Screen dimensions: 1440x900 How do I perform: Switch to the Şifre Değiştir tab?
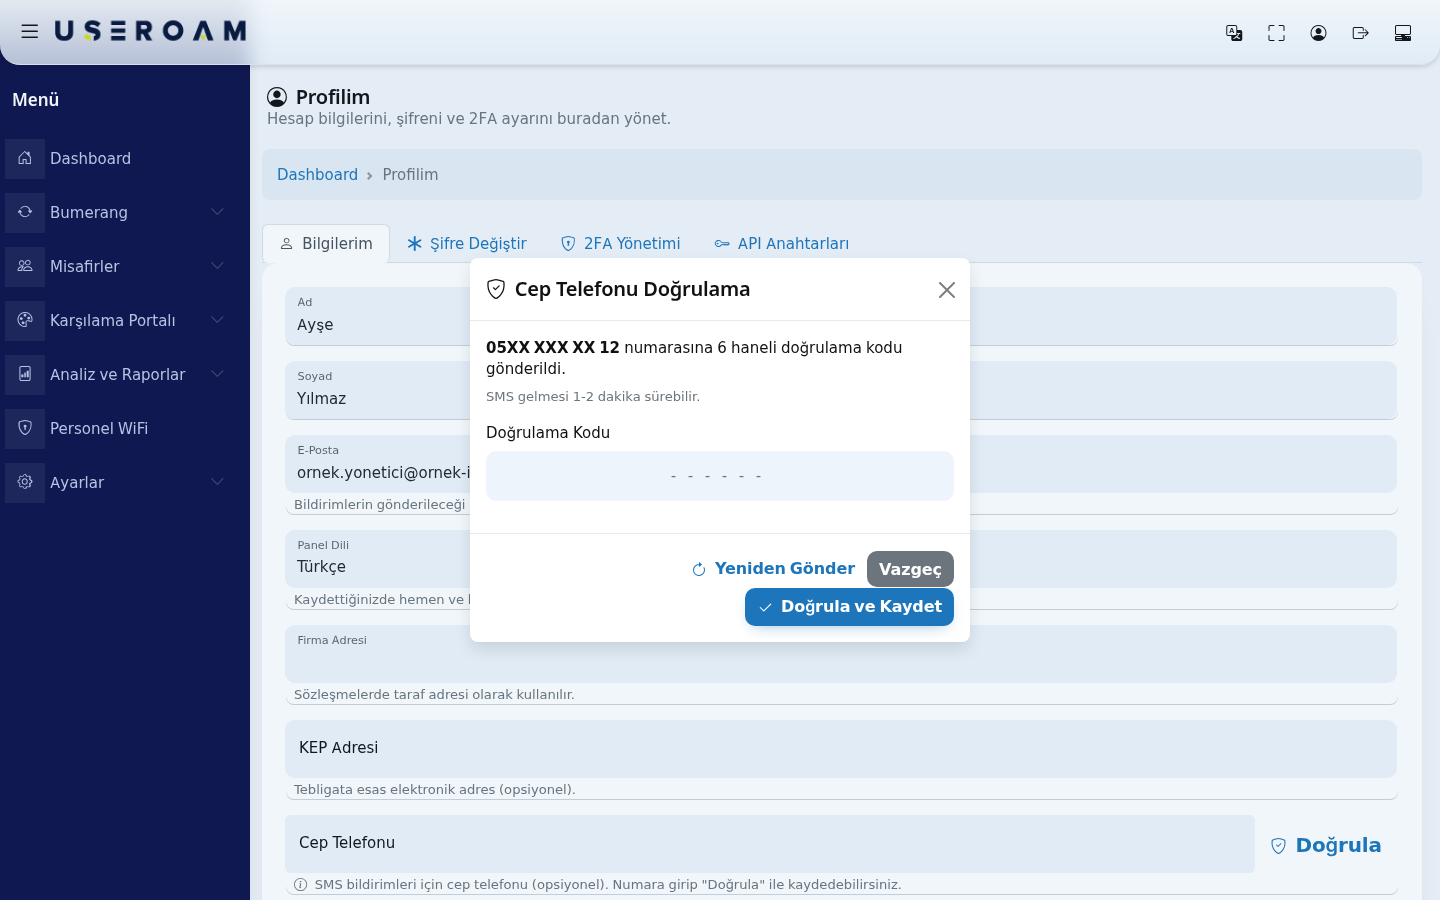[x=466, y=244]
